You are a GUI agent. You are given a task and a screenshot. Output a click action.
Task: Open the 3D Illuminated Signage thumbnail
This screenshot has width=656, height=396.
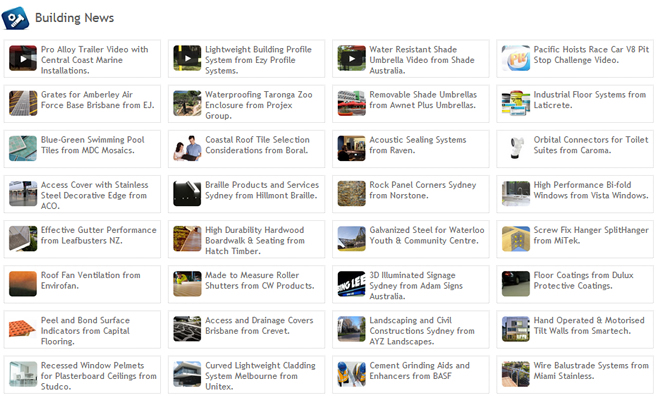tap(351, 284)
